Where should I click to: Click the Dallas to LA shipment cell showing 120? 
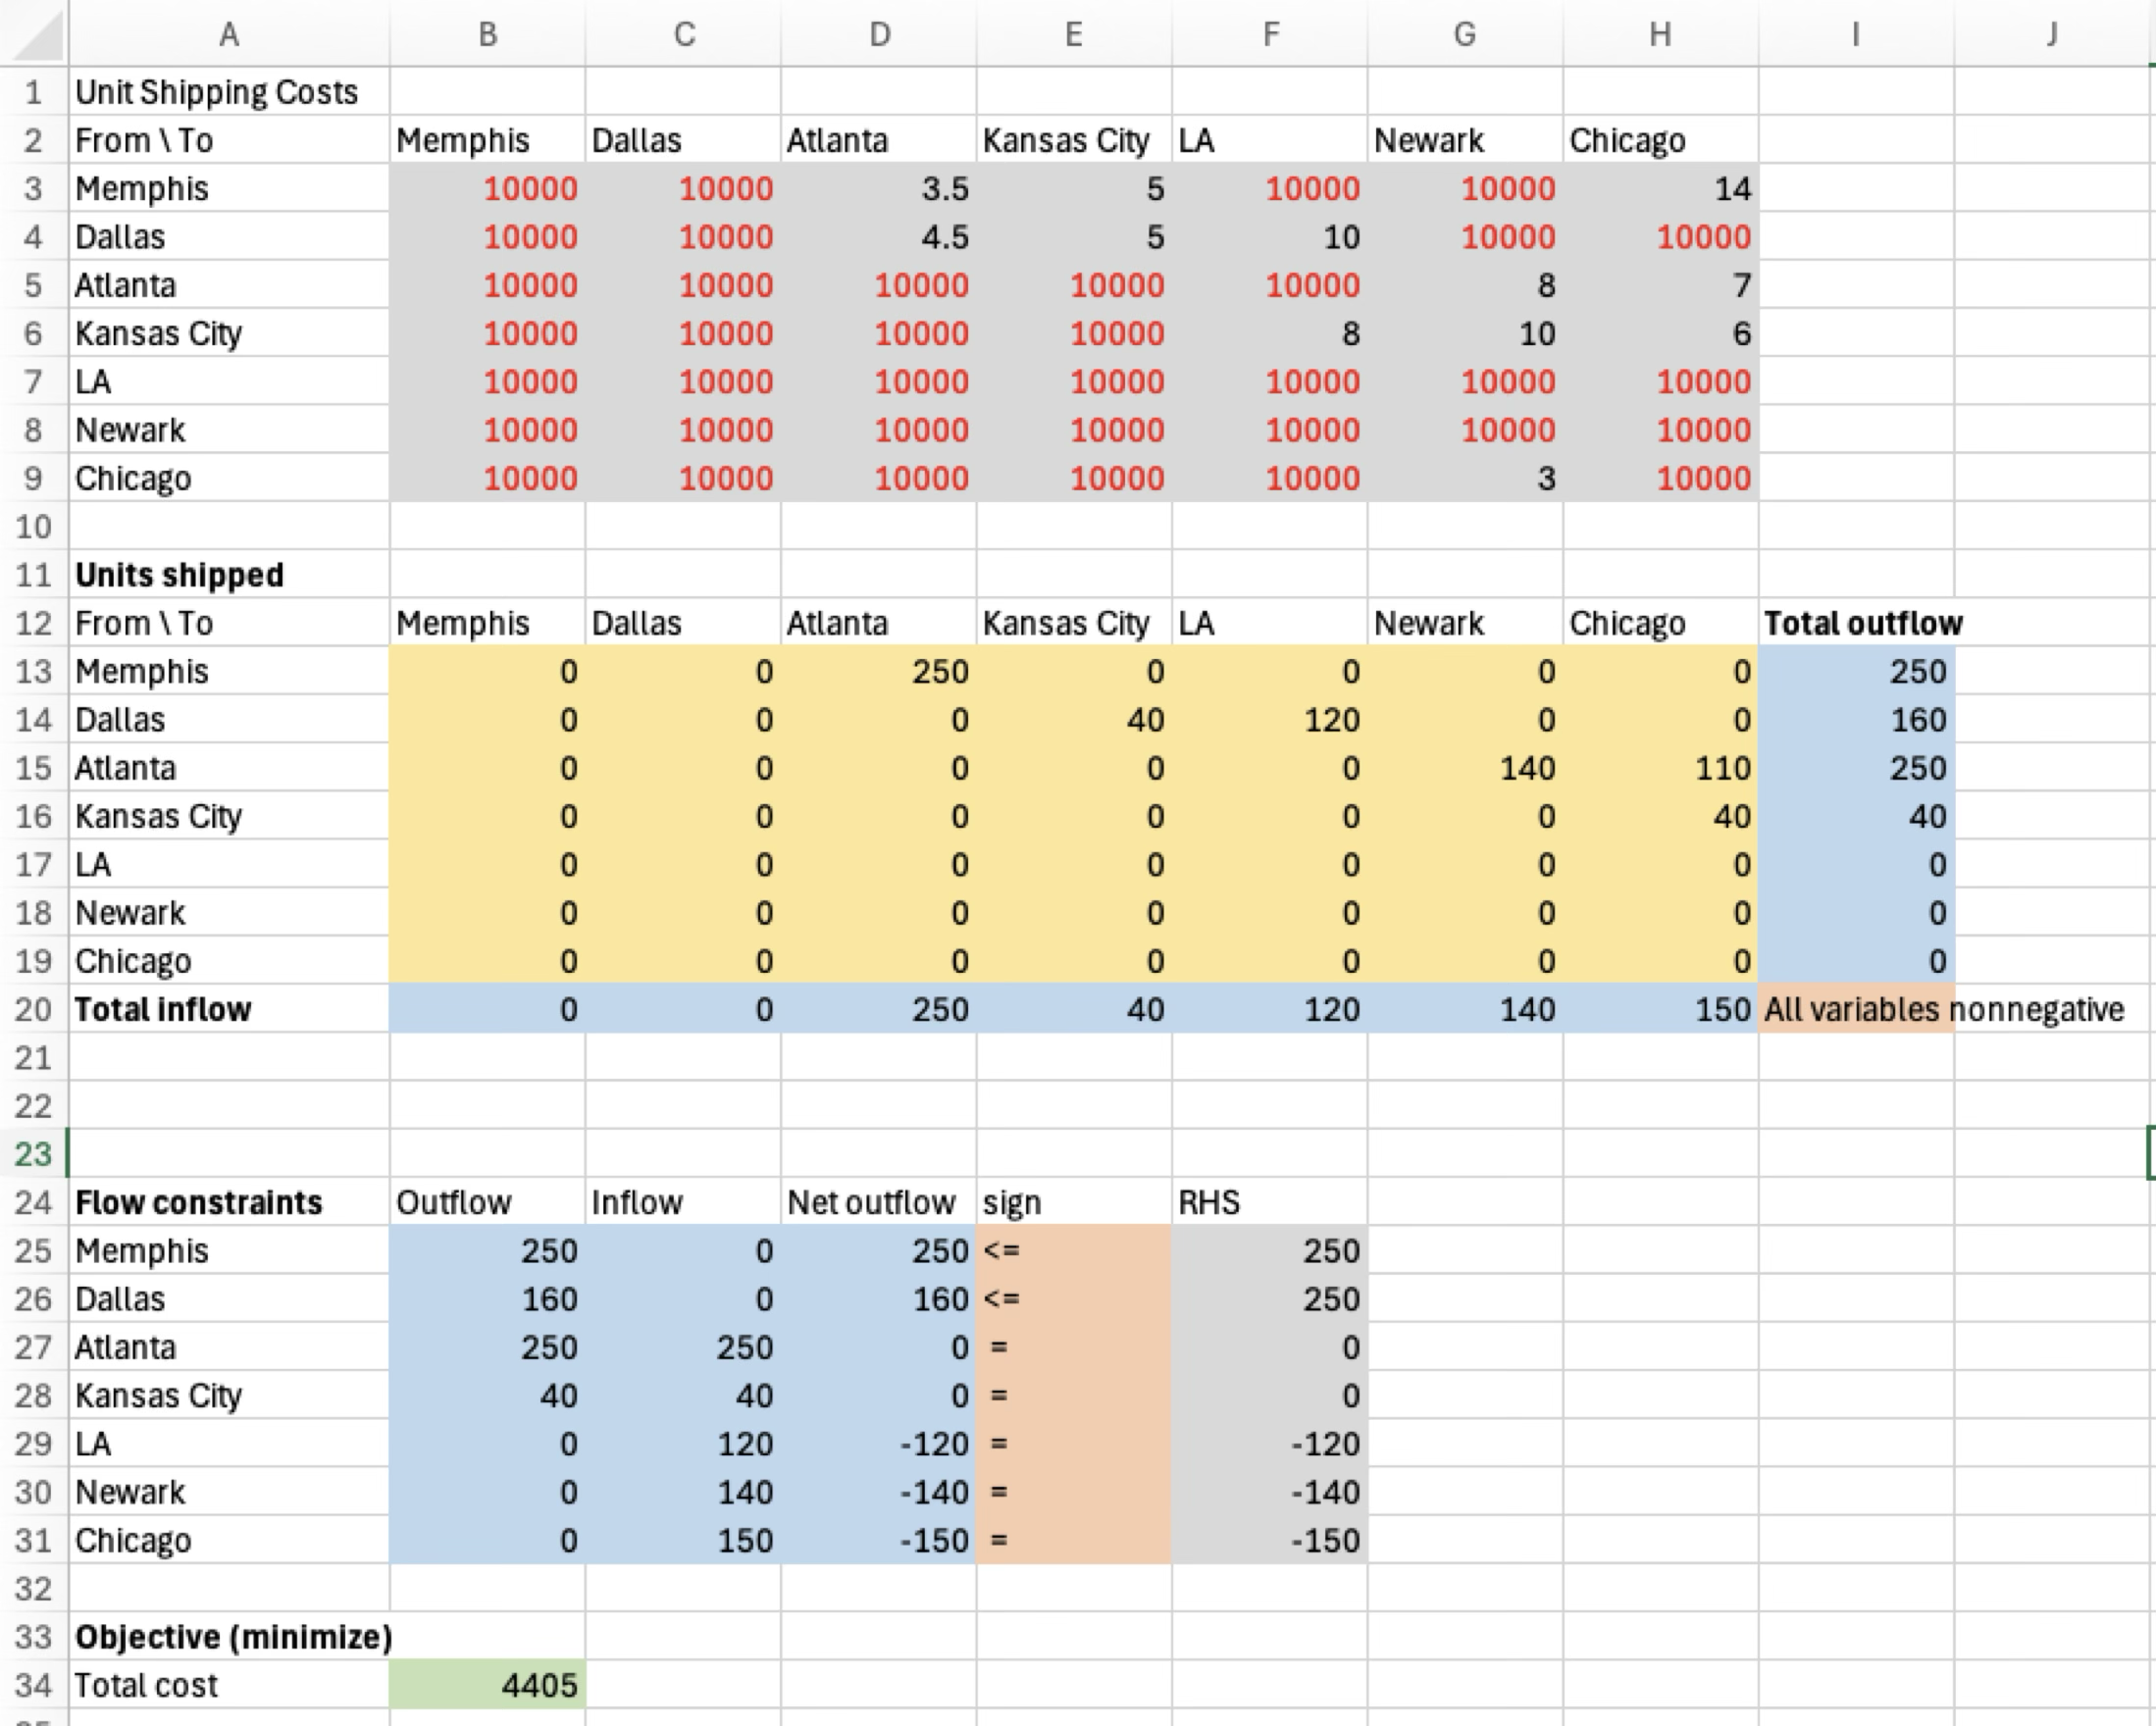pos(1270,719)
